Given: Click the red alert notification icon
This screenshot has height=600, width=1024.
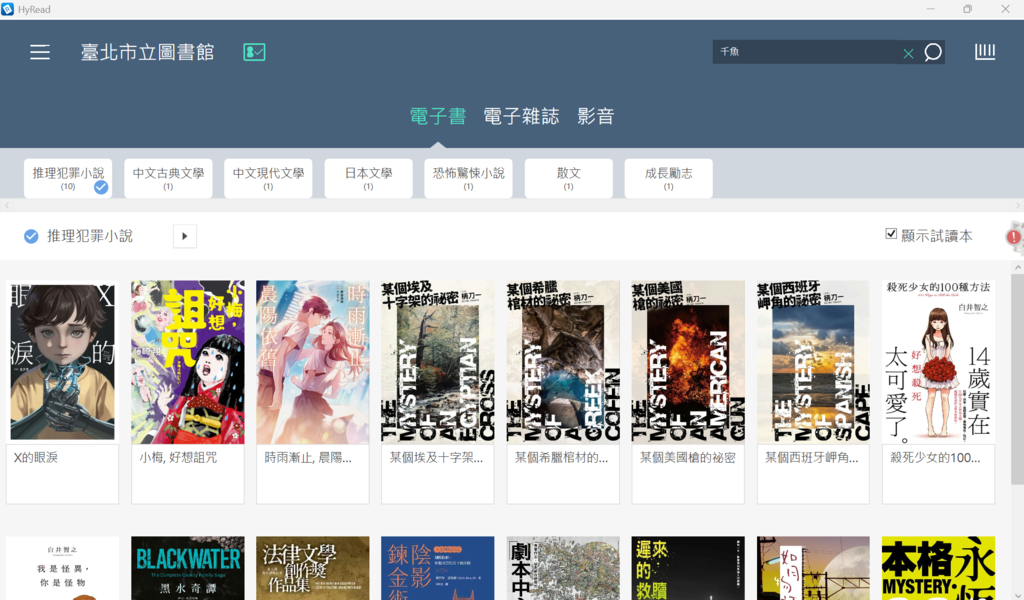Looking at the screenshot, I should click(x=1014, y=236).
